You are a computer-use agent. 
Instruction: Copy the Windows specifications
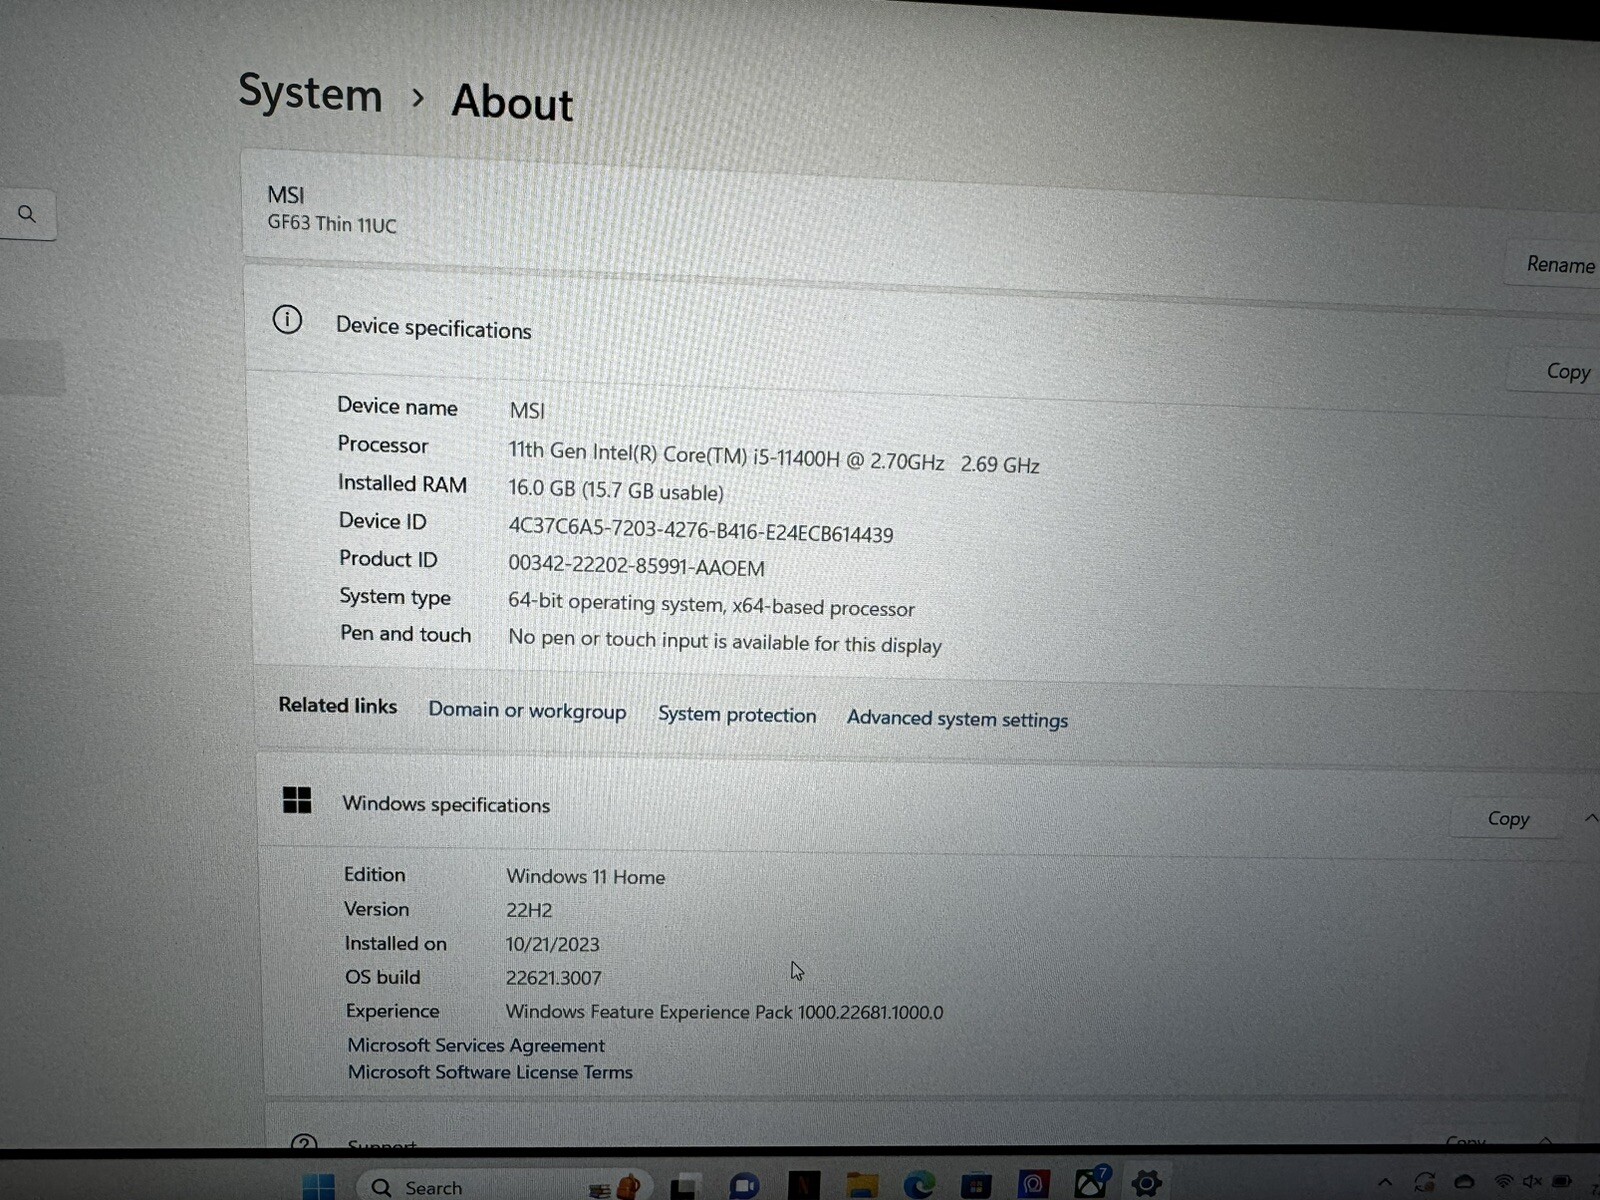click(x=1508, y=818)
